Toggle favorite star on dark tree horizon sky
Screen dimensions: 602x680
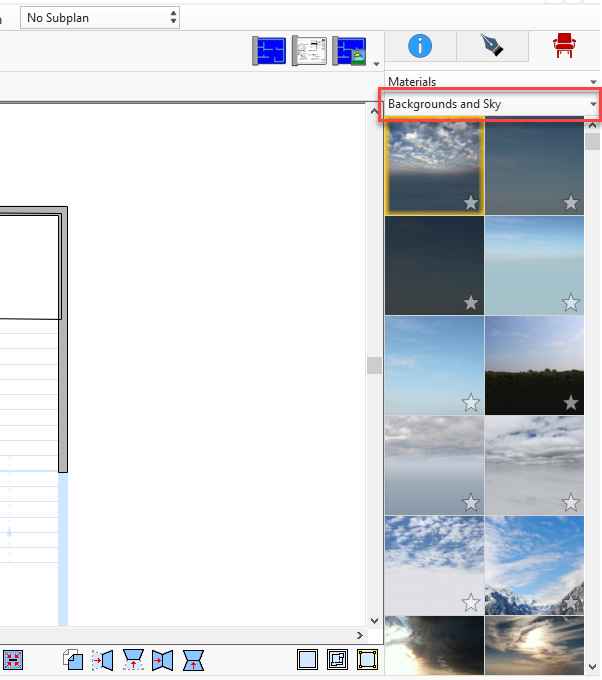tap(571, 402)
